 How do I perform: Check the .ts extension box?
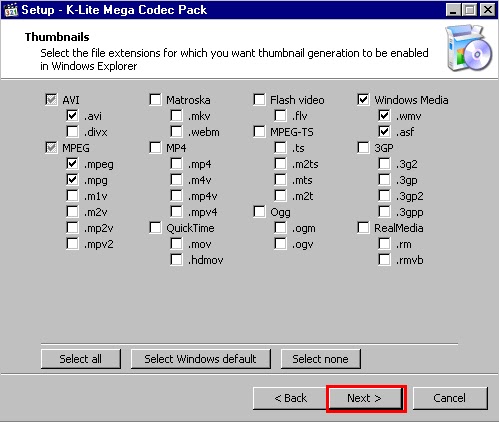tap(280, 147)
